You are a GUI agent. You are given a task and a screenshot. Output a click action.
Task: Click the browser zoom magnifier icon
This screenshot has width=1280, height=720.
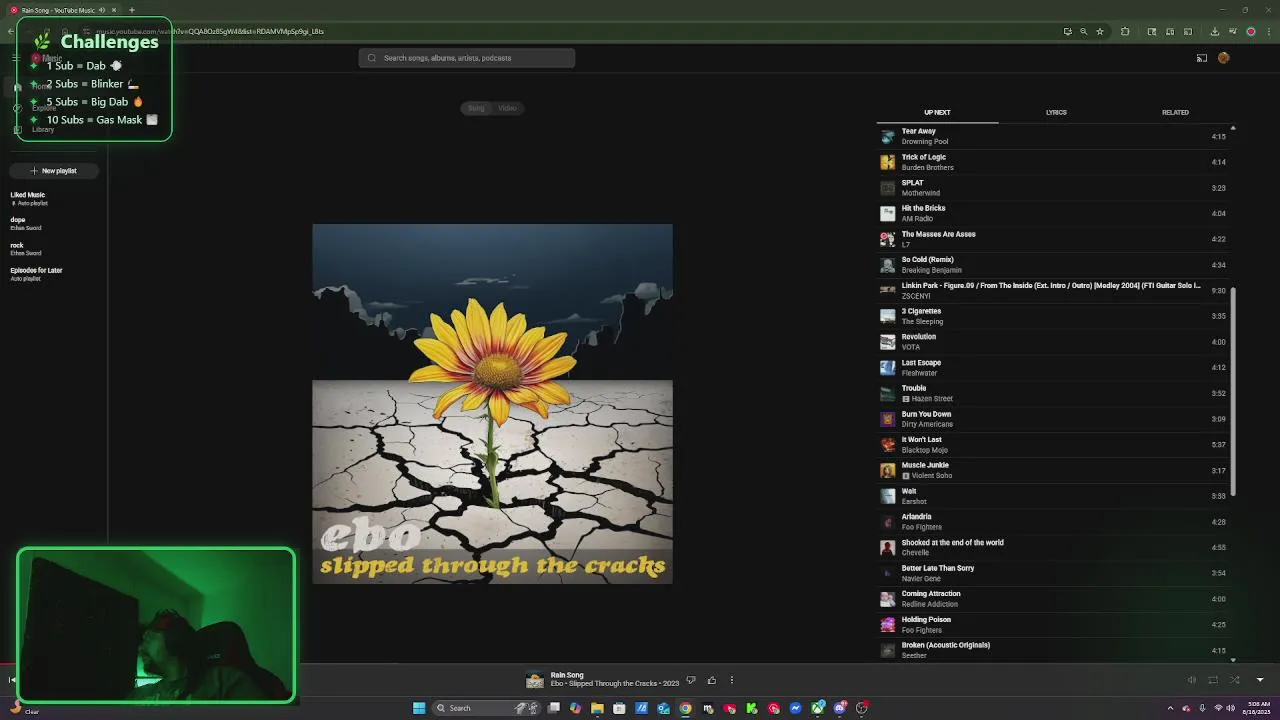pyautogui.click(x=1083, y=31)
